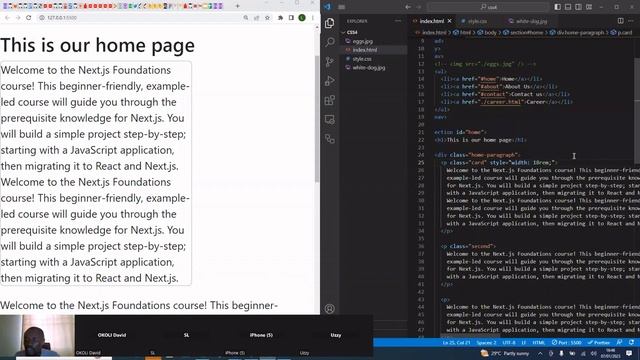Click line 25 with class card in editor

[x=499, y=162]
